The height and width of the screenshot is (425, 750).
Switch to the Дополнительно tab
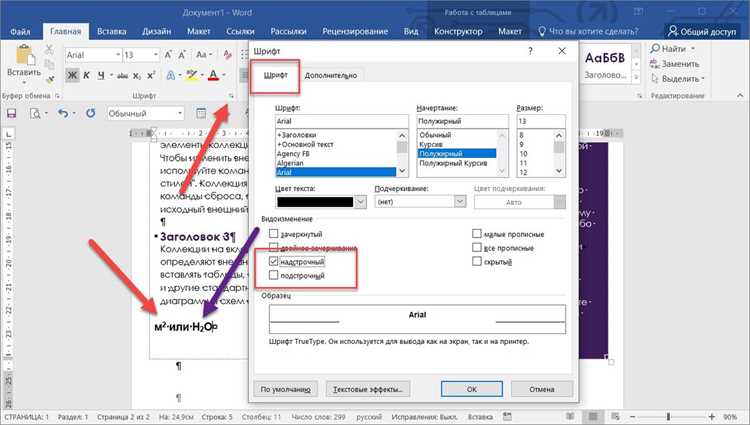[331, 76]
